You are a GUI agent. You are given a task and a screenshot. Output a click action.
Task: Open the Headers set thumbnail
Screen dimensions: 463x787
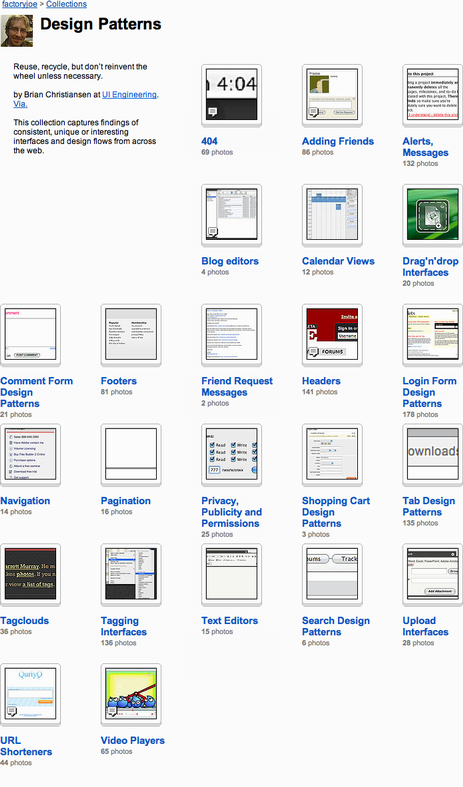[332, 335]
